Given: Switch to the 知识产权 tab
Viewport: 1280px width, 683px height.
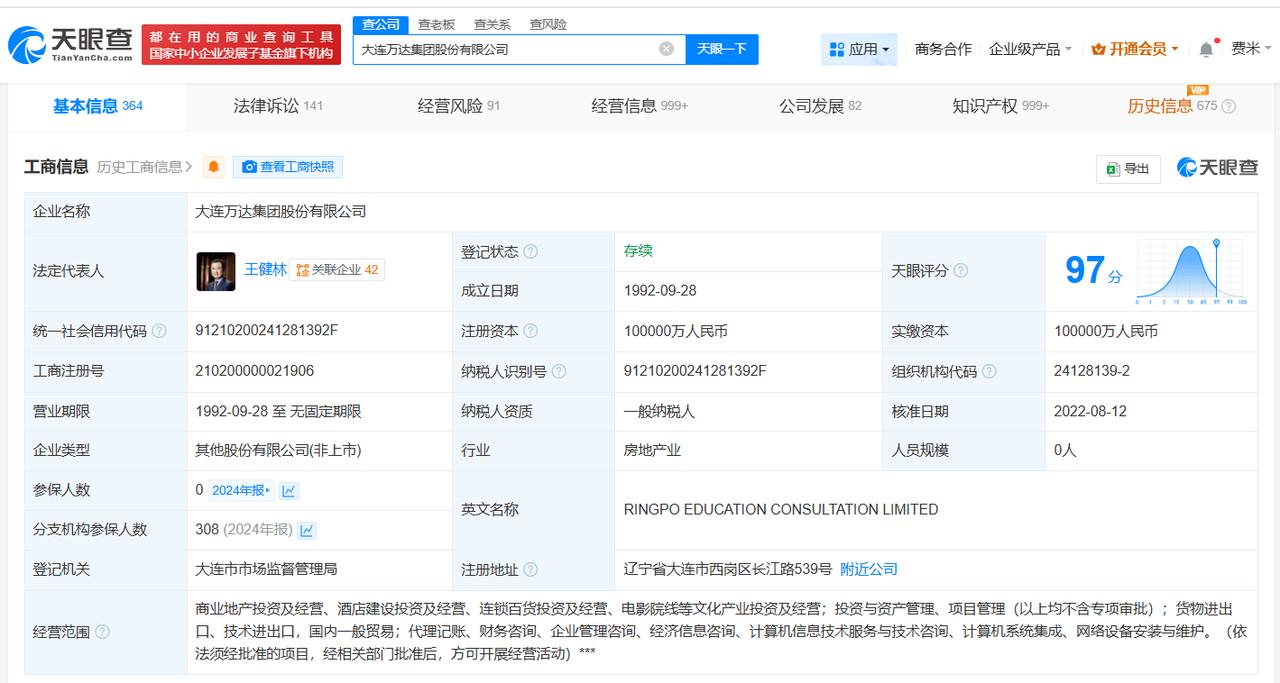Looking at the screenshot, I should pos(1001,106).
